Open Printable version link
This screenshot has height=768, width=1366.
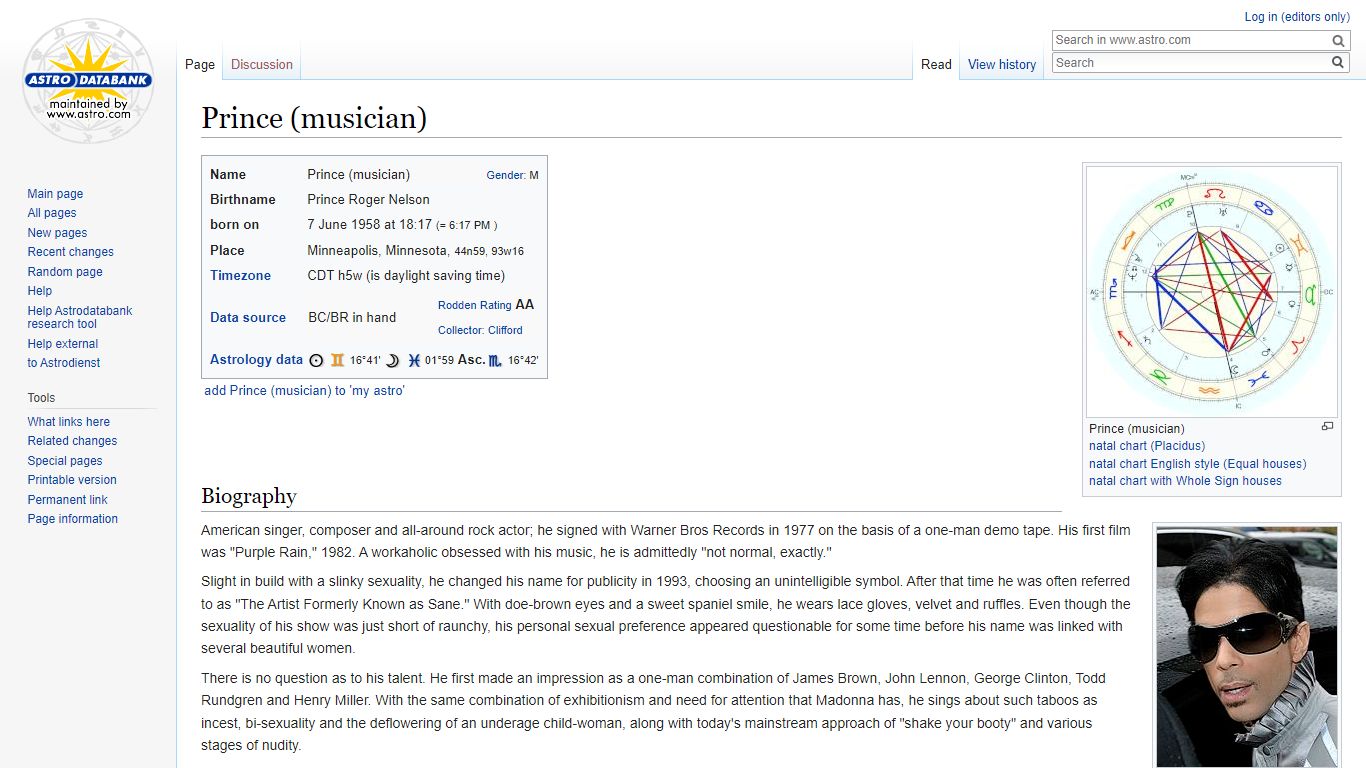point(72,480)
